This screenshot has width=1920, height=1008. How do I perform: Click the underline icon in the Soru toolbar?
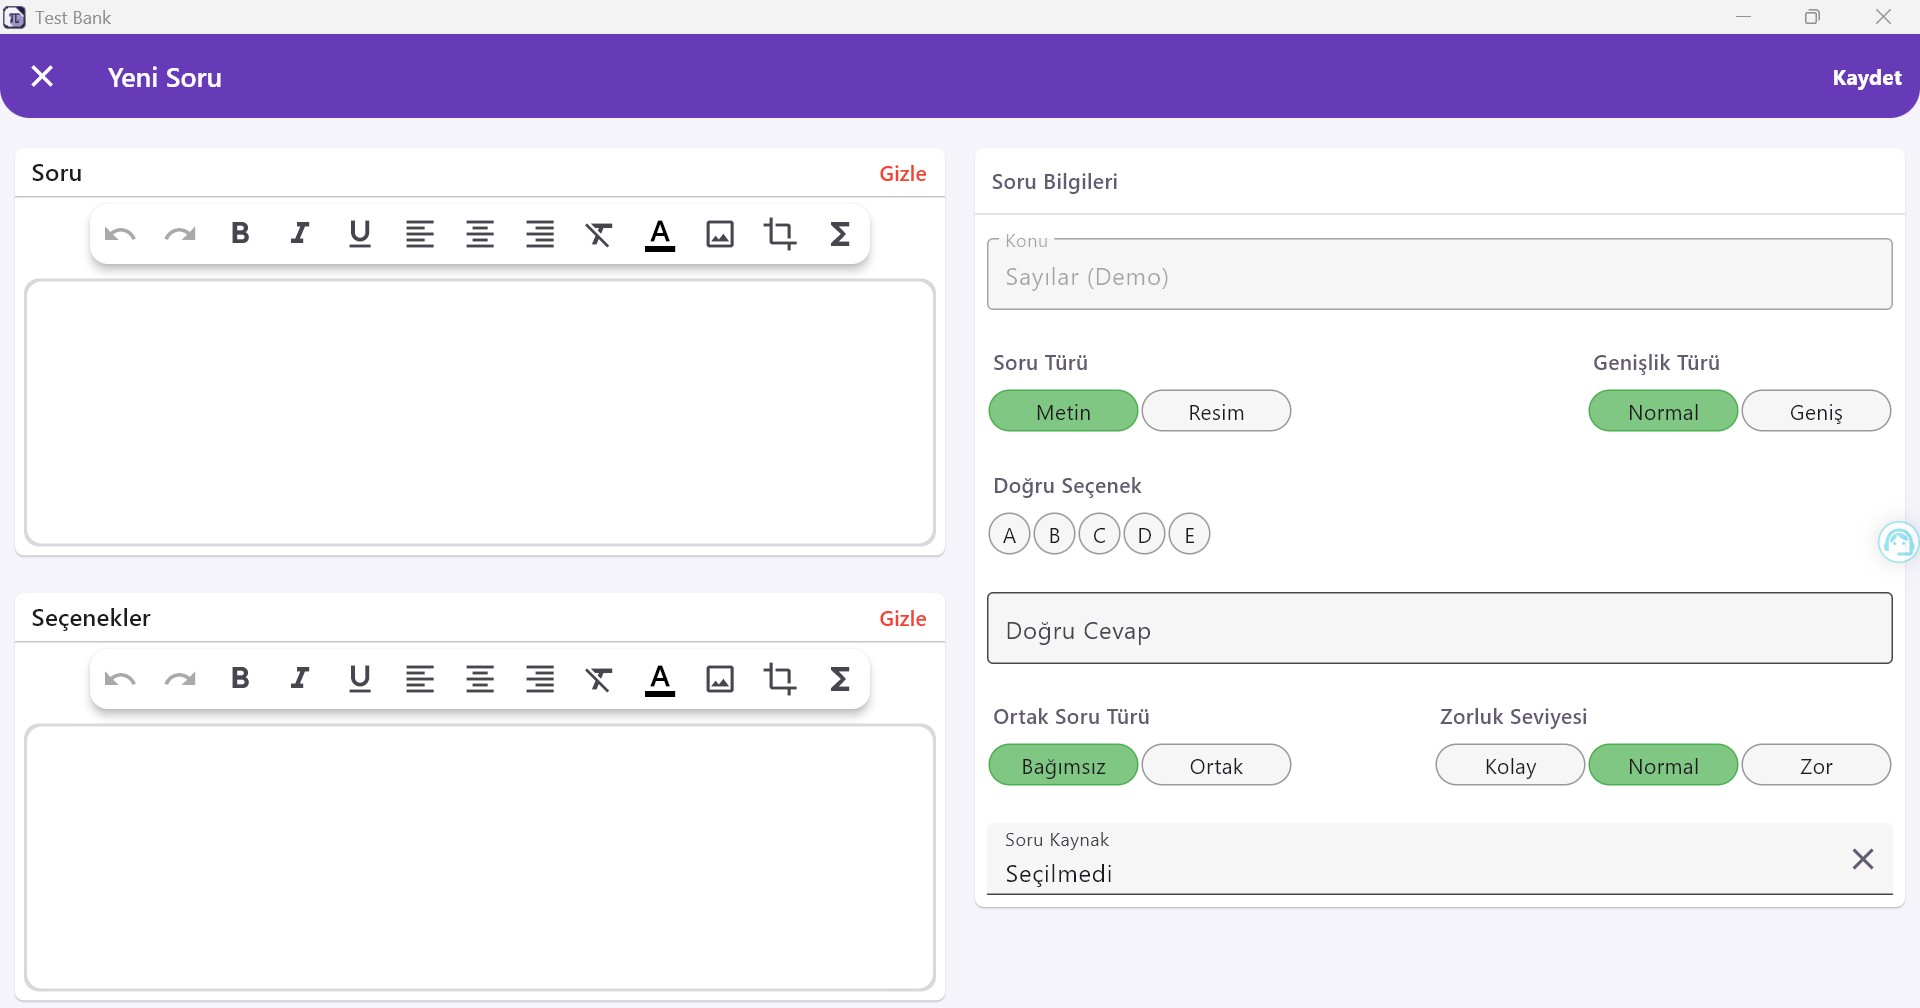(x=359, y=233)
